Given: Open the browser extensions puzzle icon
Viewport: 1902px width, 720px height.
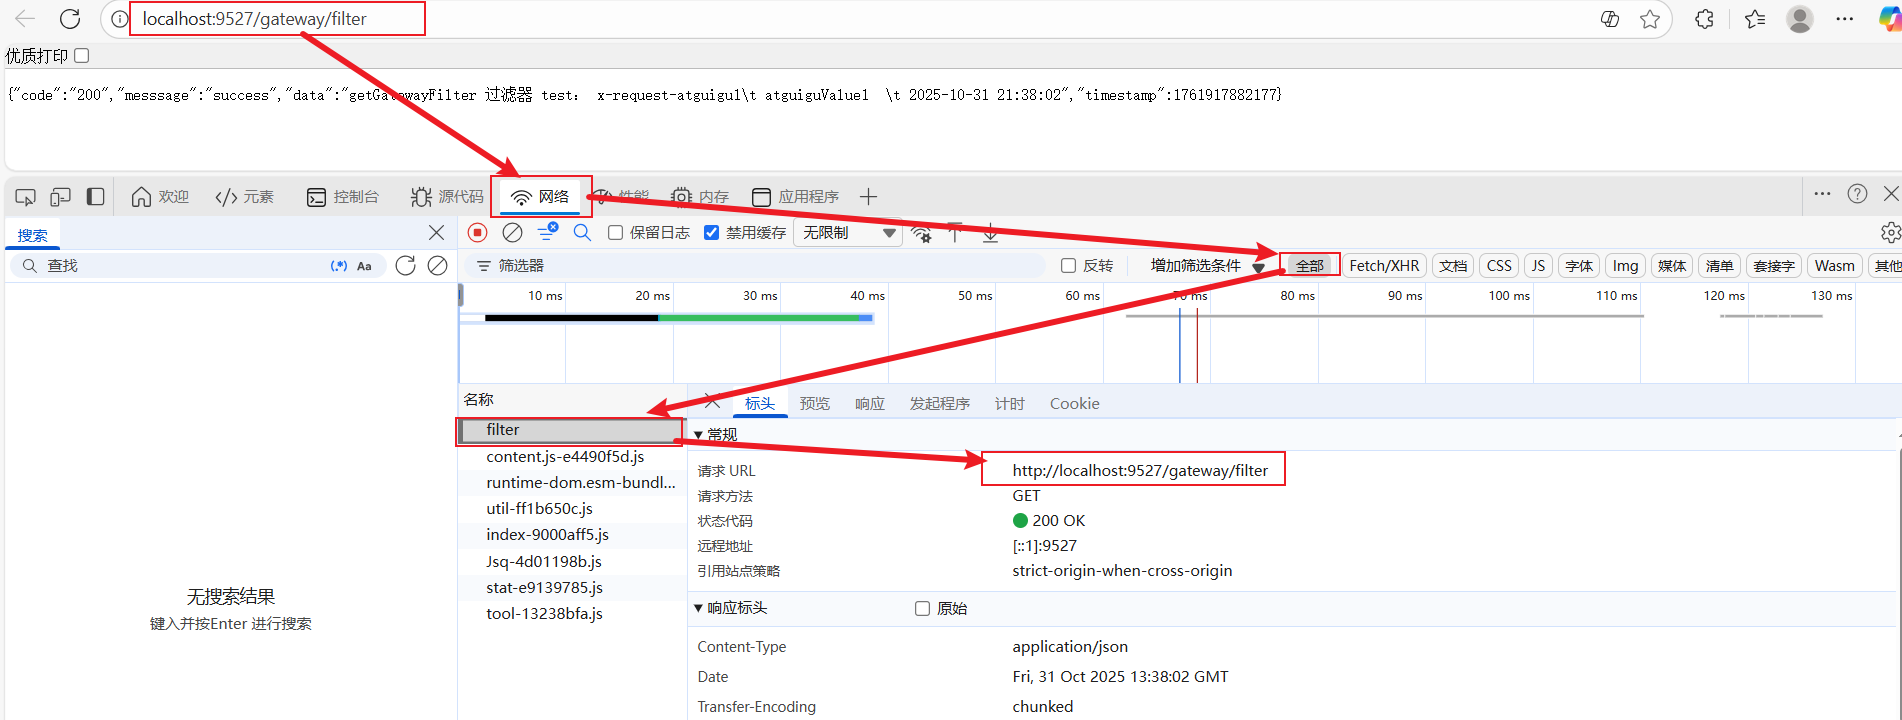Looking at the screenshot, I should (x=1705, y=19).
